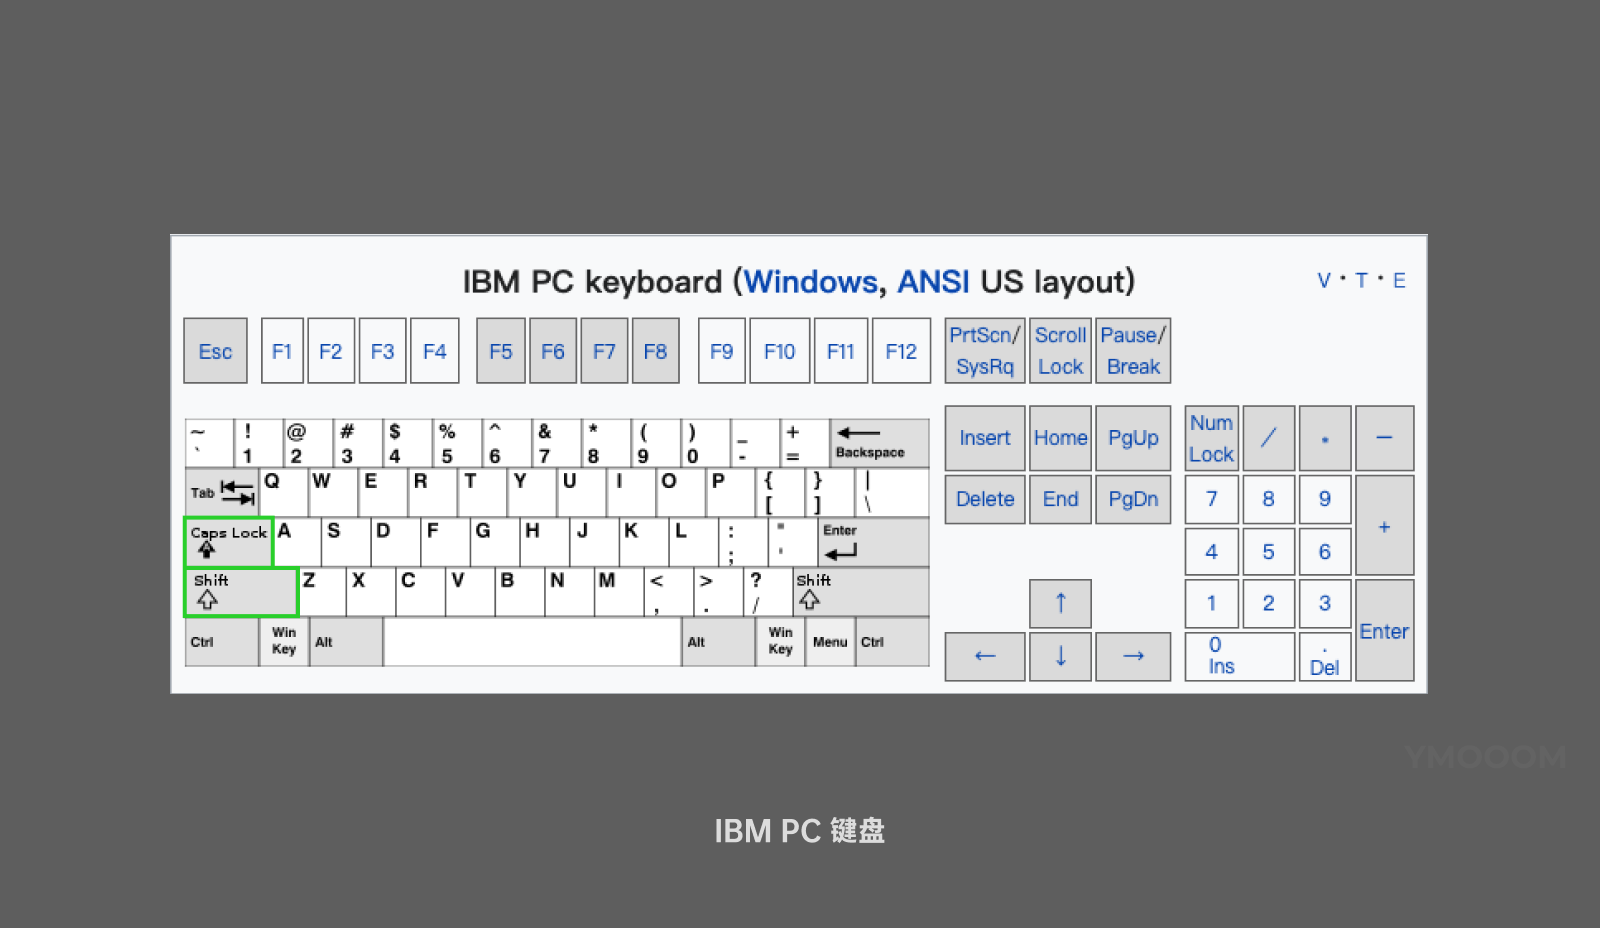Select the F7 key
The width and height of the screenshot is (1600, 928).
pyautogui.click(x=604, y=351)
